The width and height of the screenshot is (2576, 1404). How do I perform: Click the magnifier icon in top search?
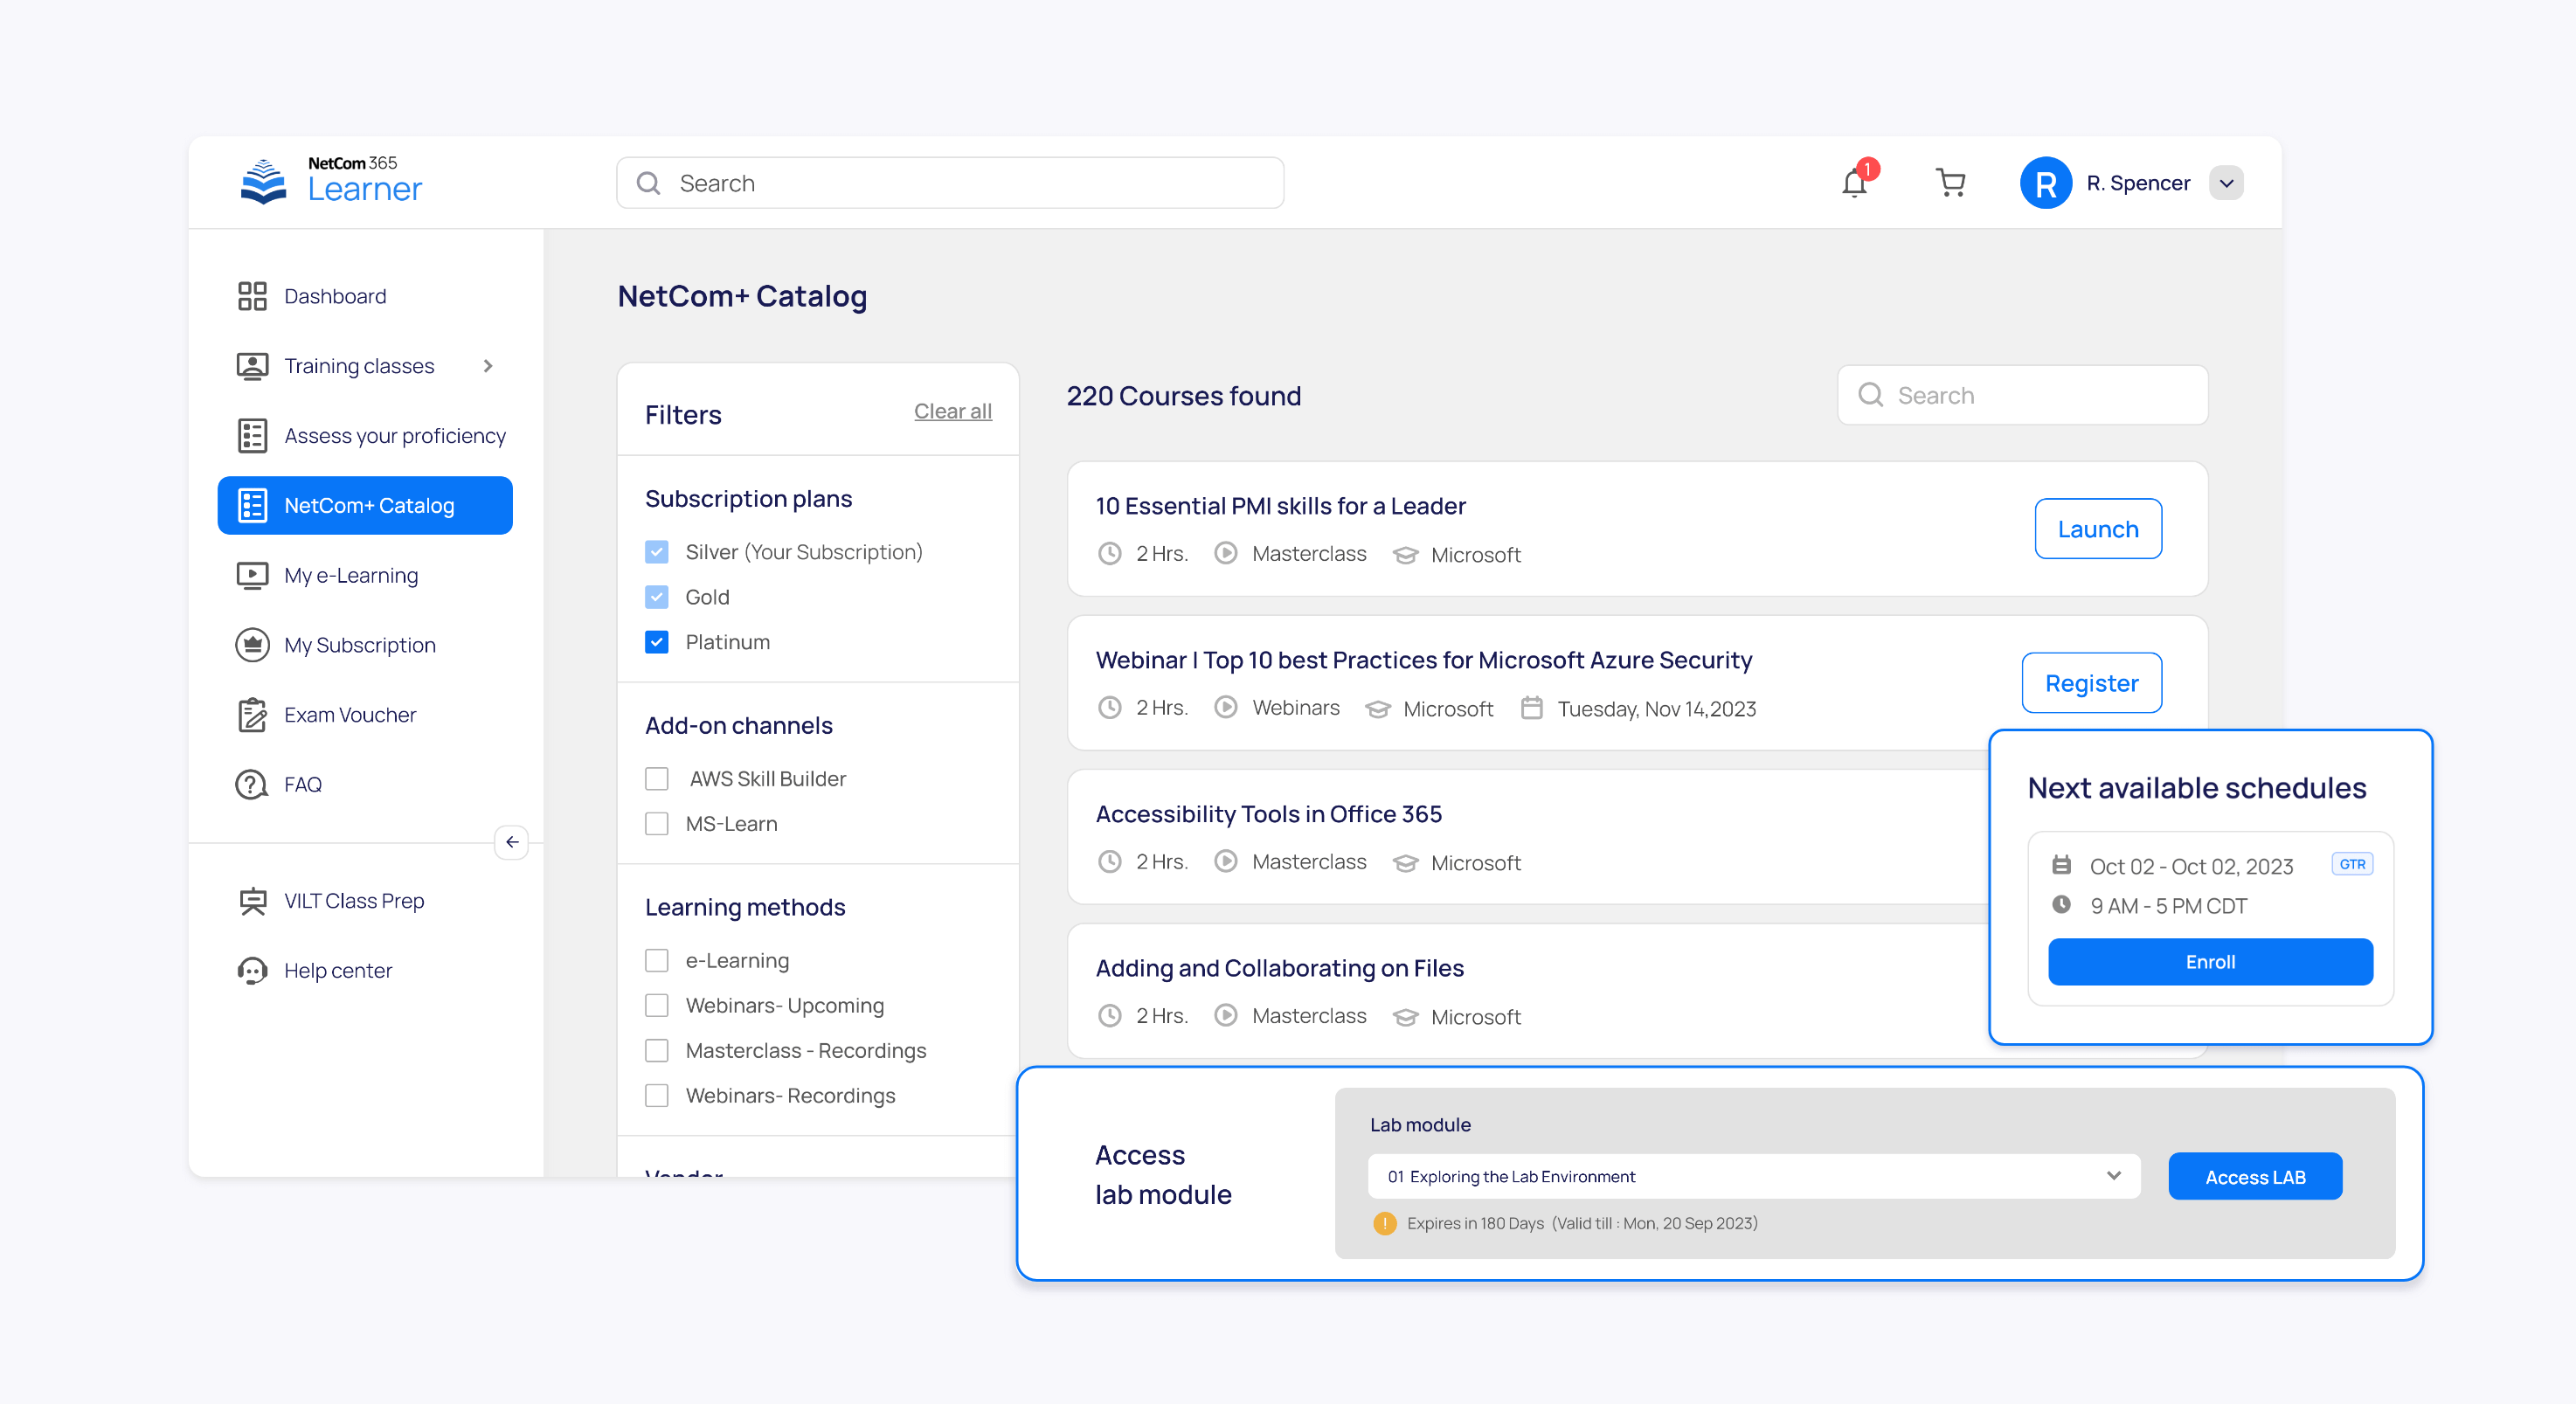(x=648, y=183)
